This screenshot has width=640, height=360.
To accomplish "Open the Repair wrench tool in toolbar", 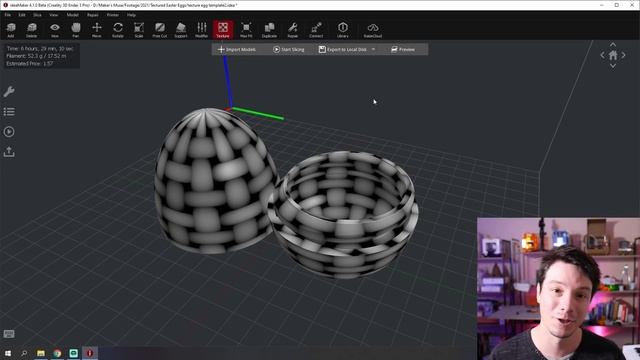I will click(293, 30).
